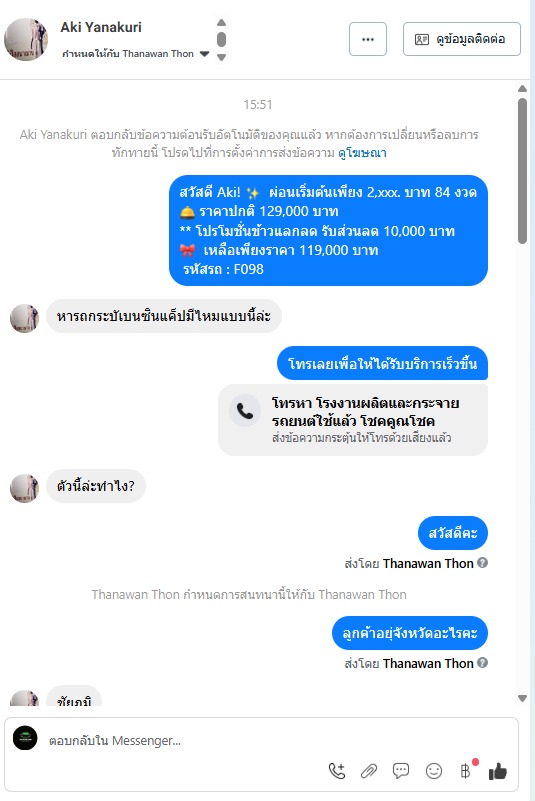Click the page avatar beside reply box
The image size is (535, 801).
[x=25, y=738]
